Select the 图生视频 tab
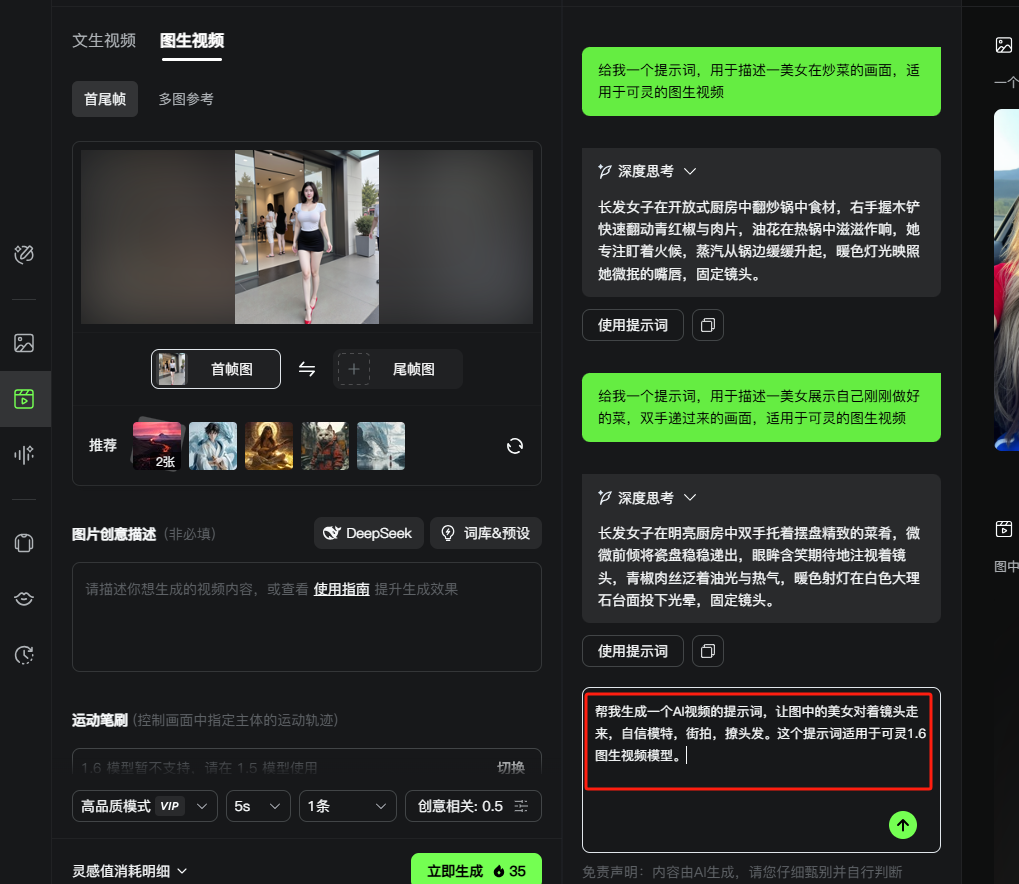Viewport: 1019px width, 884px height. click(192, 40)
